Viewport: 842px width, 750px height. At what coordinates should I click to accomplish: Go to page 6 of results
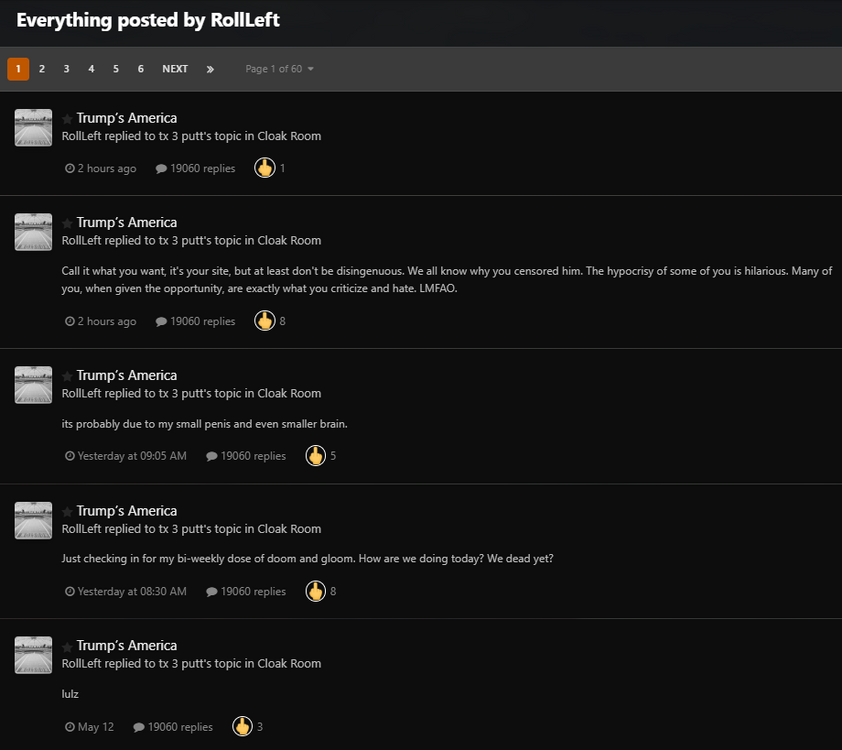coord(141,69)
